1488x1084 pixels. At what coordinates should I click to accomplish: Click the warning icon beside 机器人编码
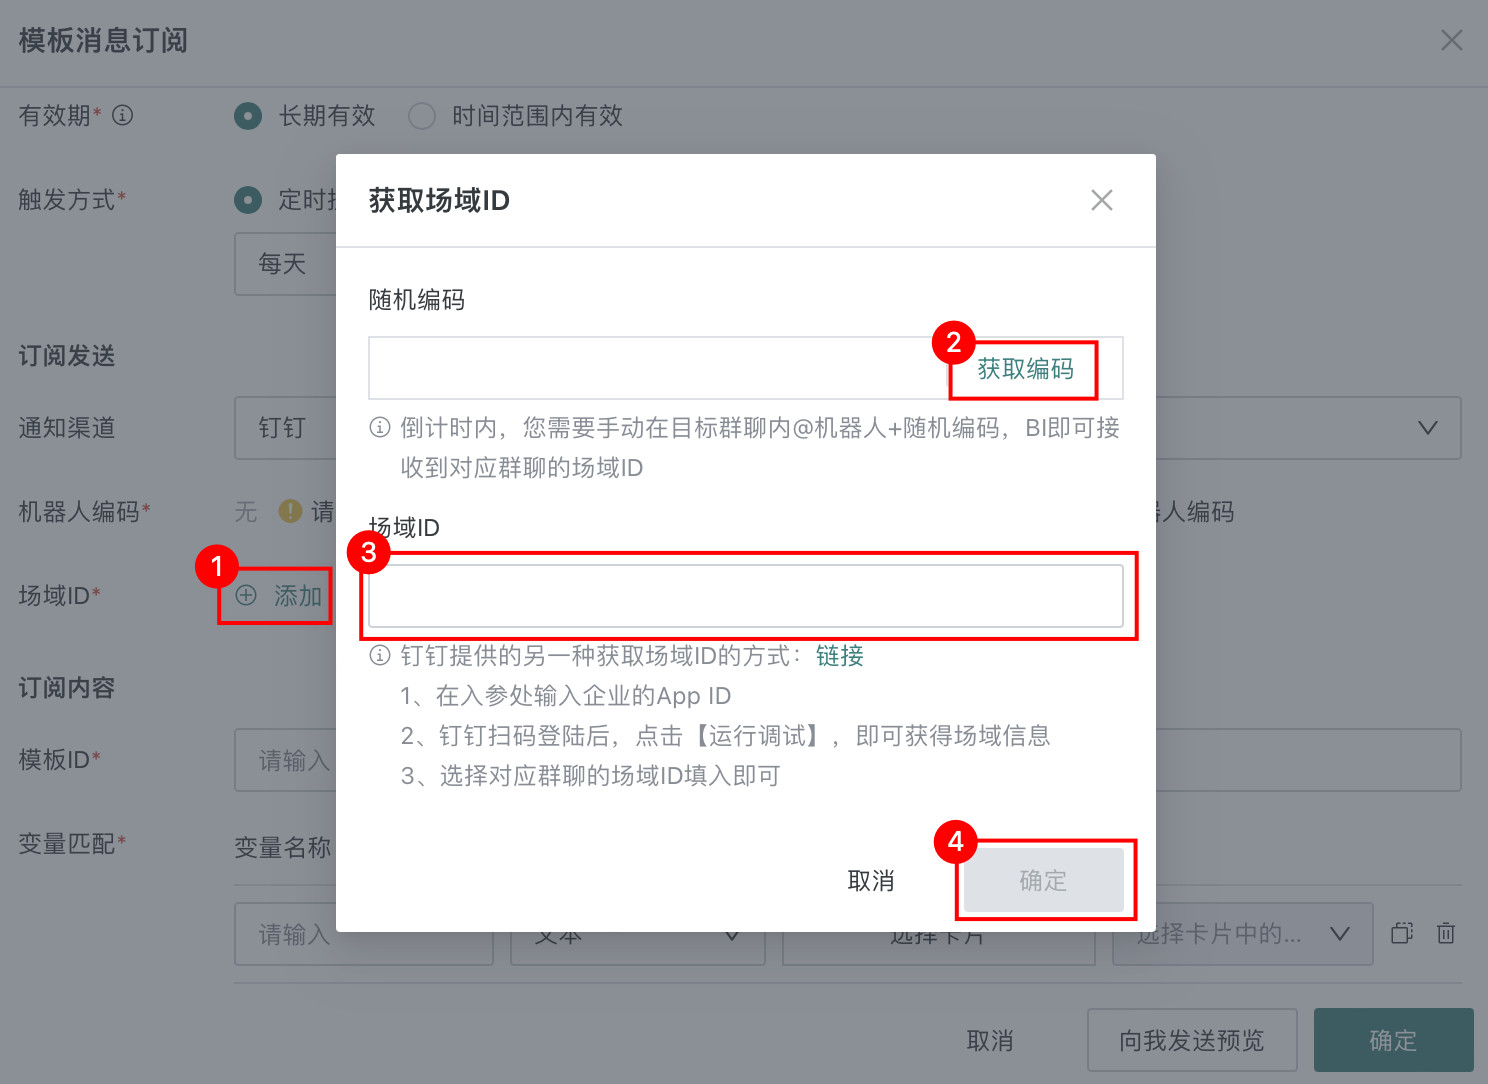pos(290,511)
